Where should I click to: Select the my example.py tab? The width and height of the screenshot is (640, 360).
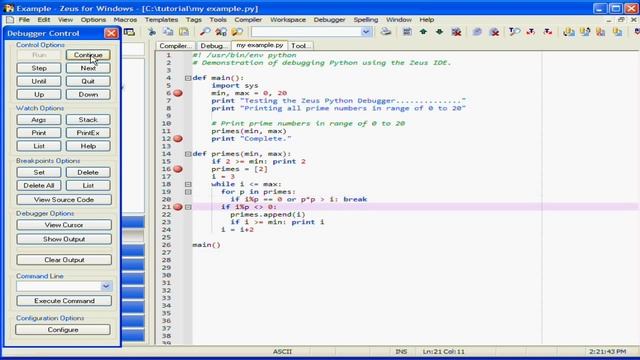[260, 45]
